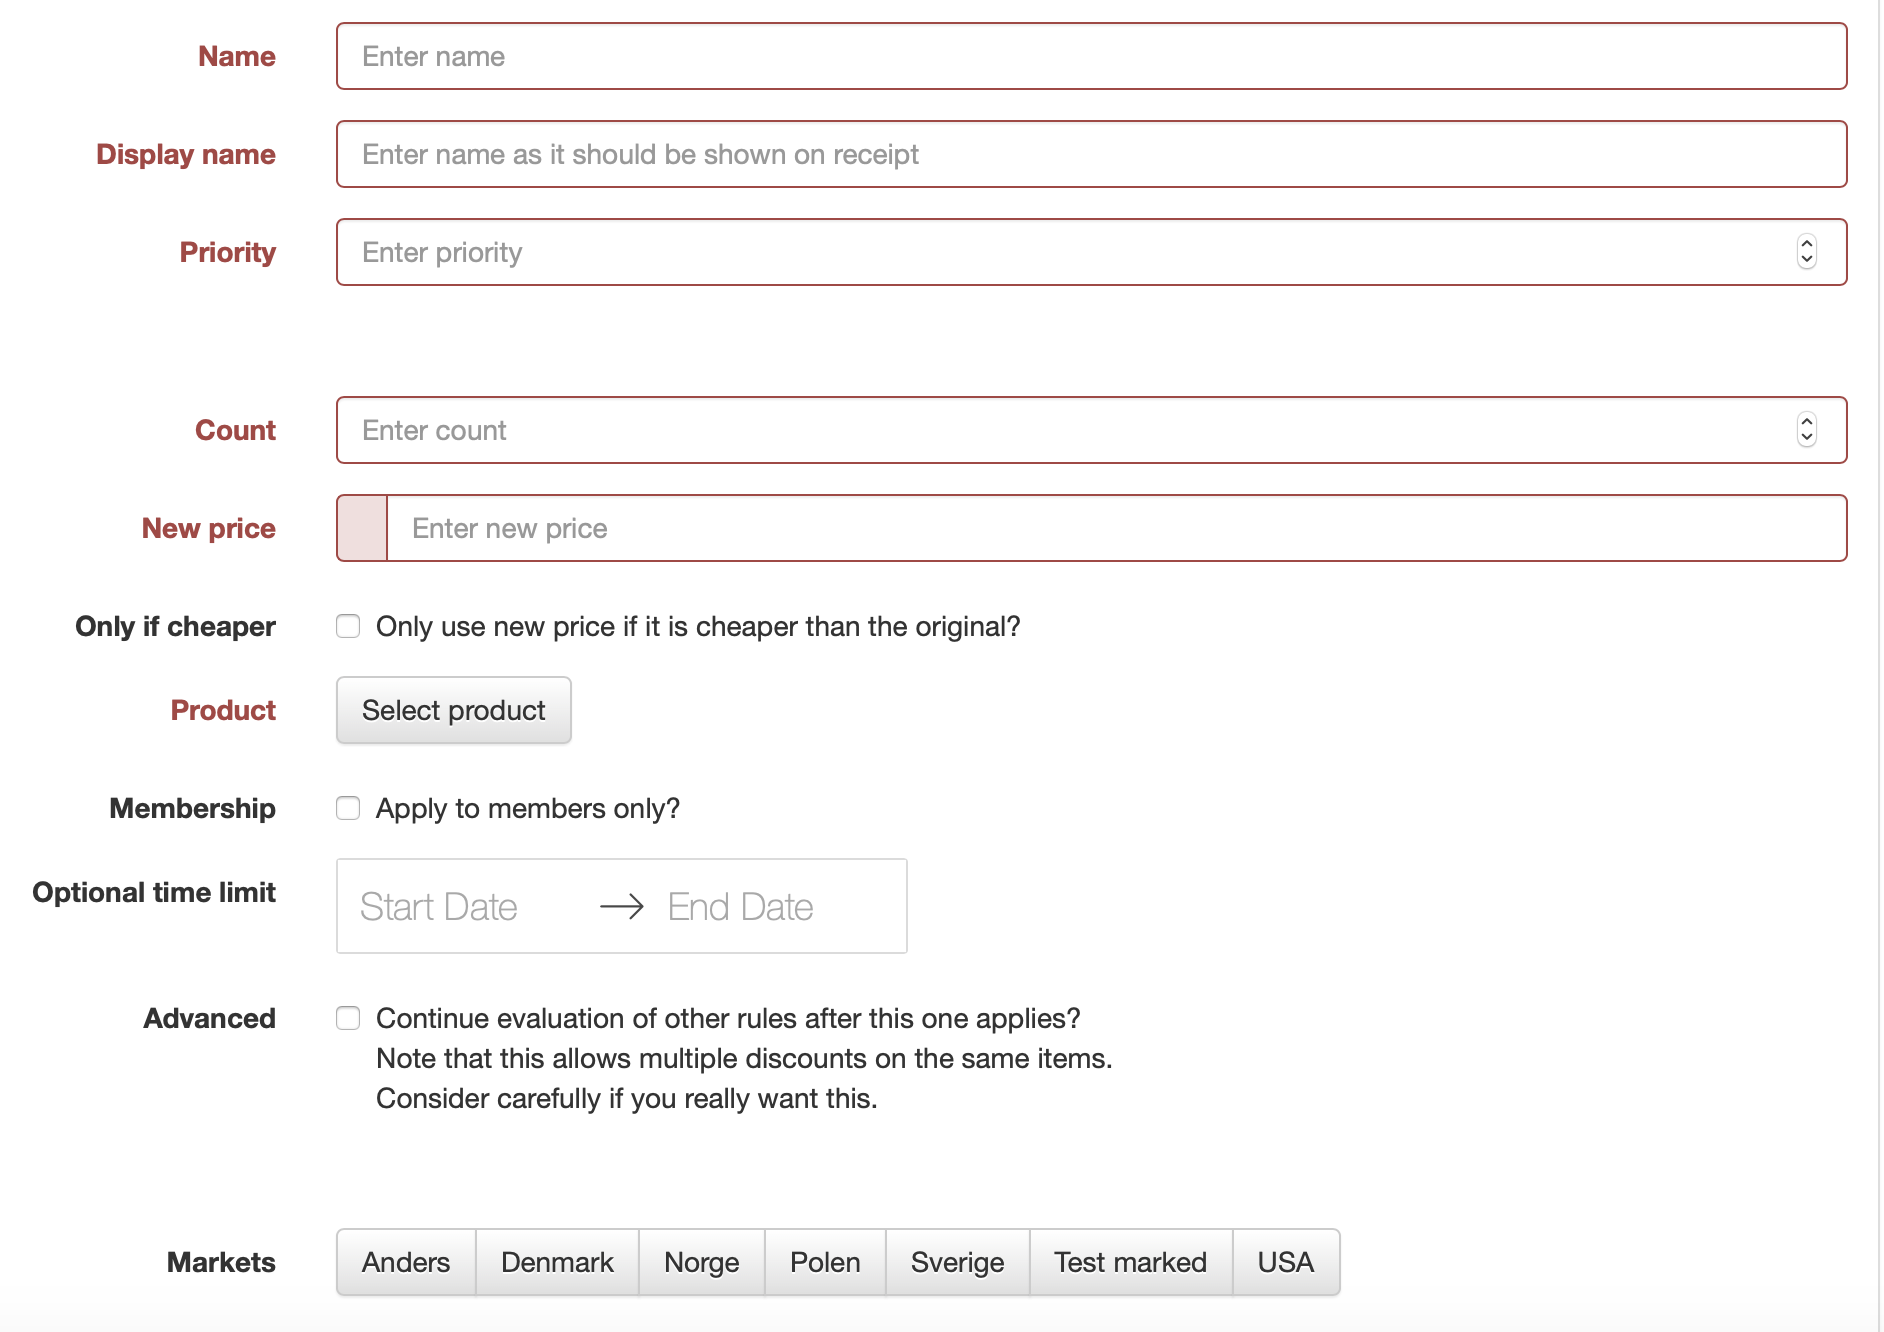Screen dimensions: 1884x1332
Task: Click the arrow between date fields
Action: [622, 907]
